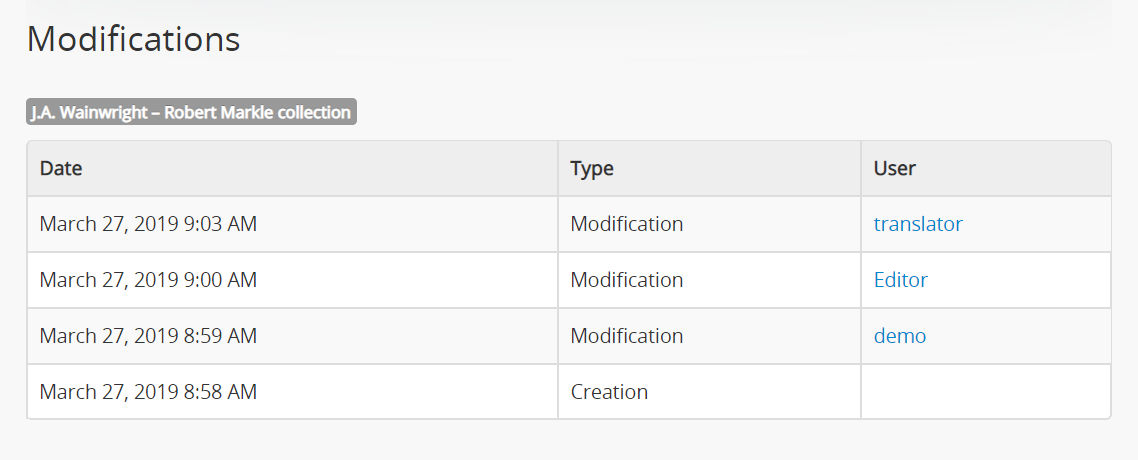Click the Creation type cell
This screenshot has height=460, width=1138.
pyautogui.click(x=609, y=392)
